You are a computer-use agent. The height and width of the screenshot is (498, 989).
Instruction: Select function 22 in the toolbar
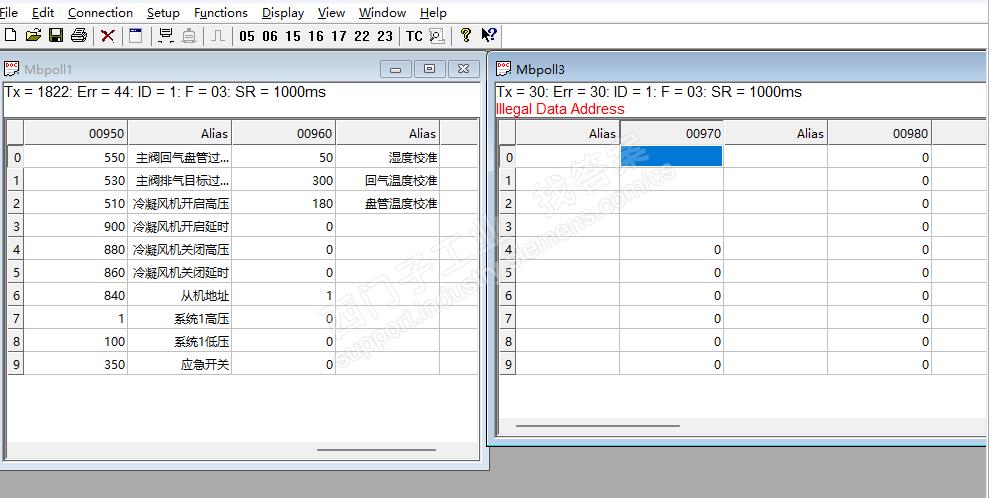(x=362, y=36)
